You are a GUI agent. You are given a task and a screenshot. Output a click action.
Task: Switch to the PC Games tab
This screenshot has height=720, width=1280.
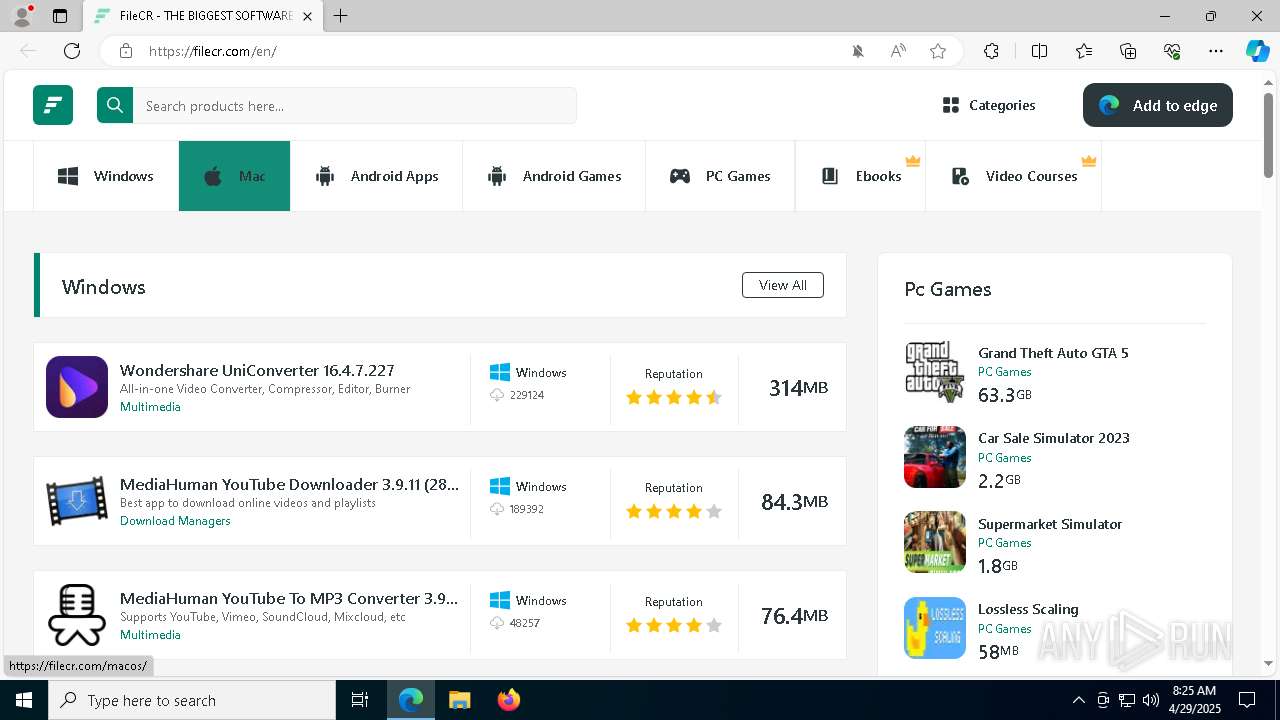[720, 176]
